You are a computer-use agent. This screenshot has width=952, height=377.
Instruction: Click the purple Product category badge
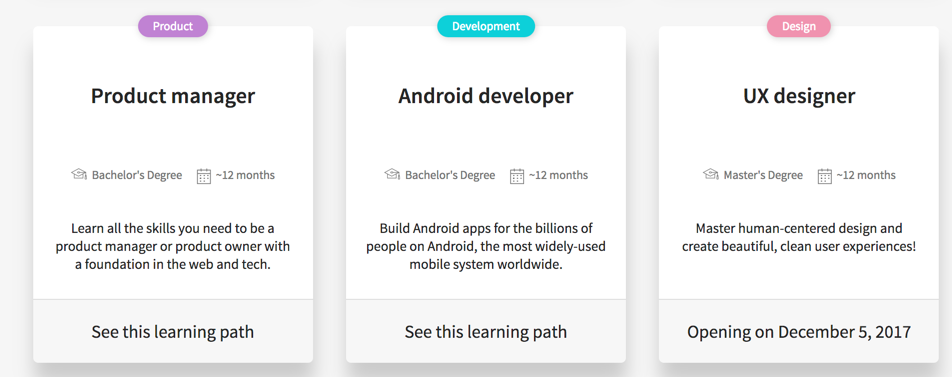(x=173, y=26)
